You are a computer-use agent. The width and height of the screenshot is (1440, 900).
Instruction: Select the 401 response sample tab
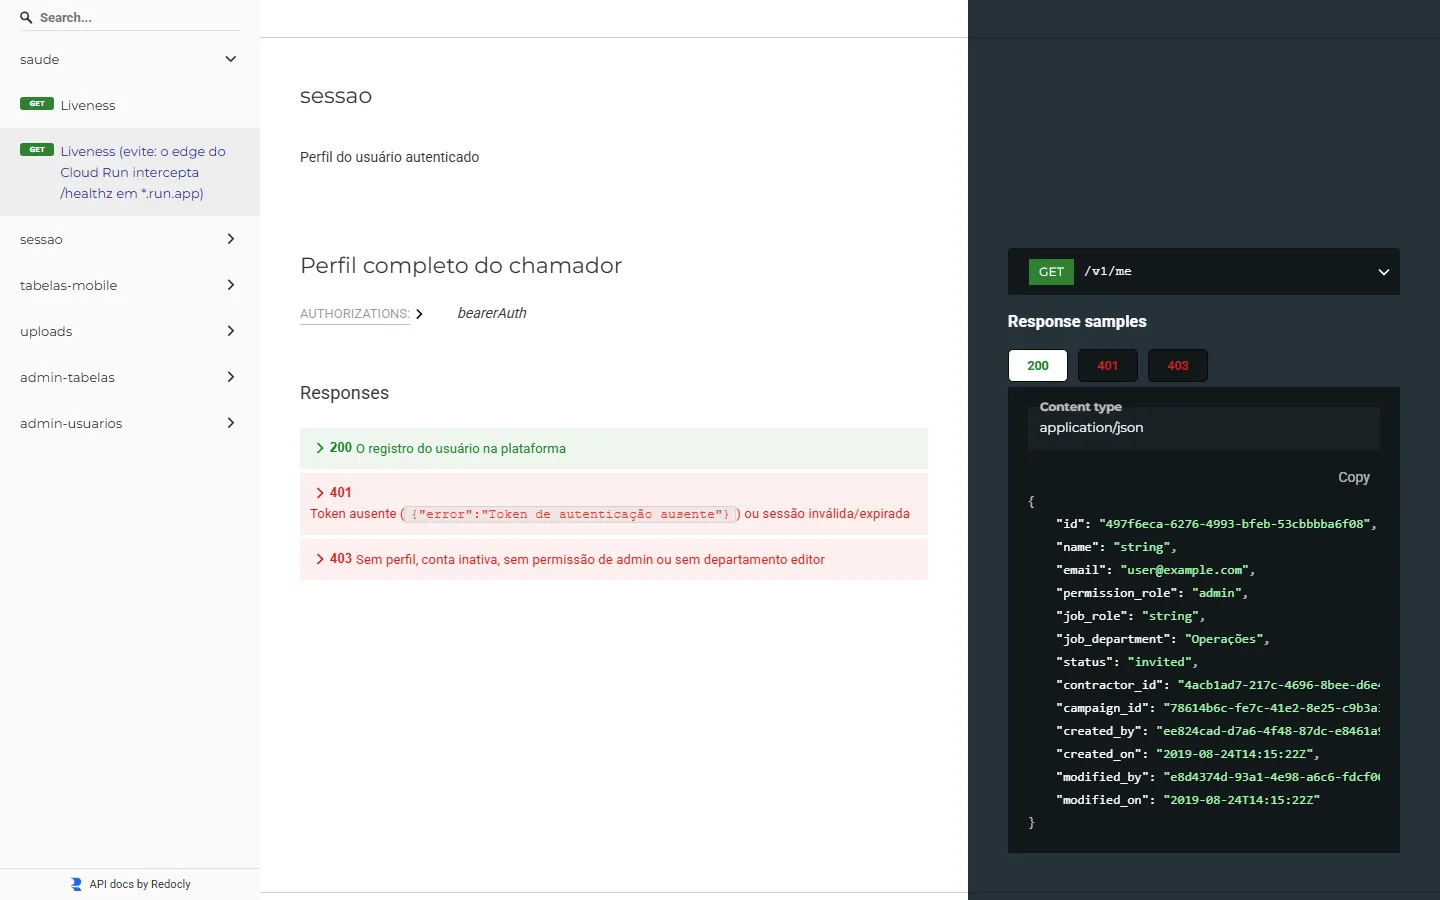(1108, 365)
